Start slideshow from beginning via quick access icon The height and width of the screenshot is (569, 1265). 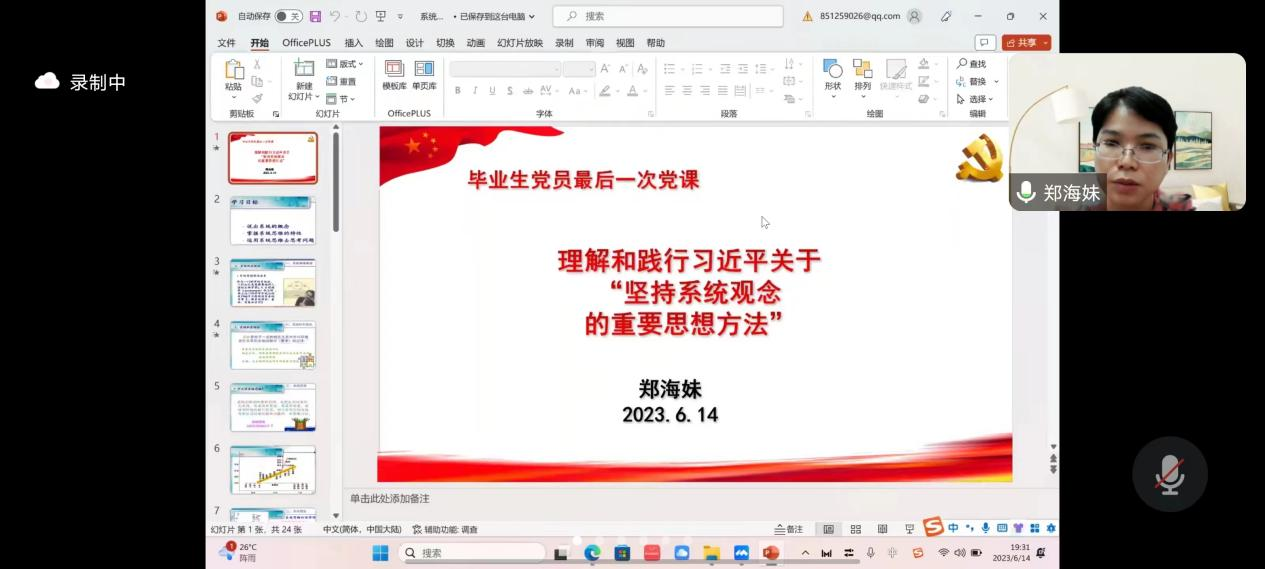point(381,16)
